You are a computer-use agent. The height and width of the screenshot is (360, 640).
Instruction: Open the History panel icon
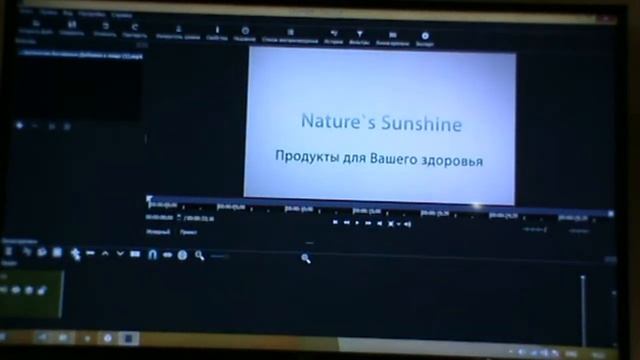coord(334,33)
